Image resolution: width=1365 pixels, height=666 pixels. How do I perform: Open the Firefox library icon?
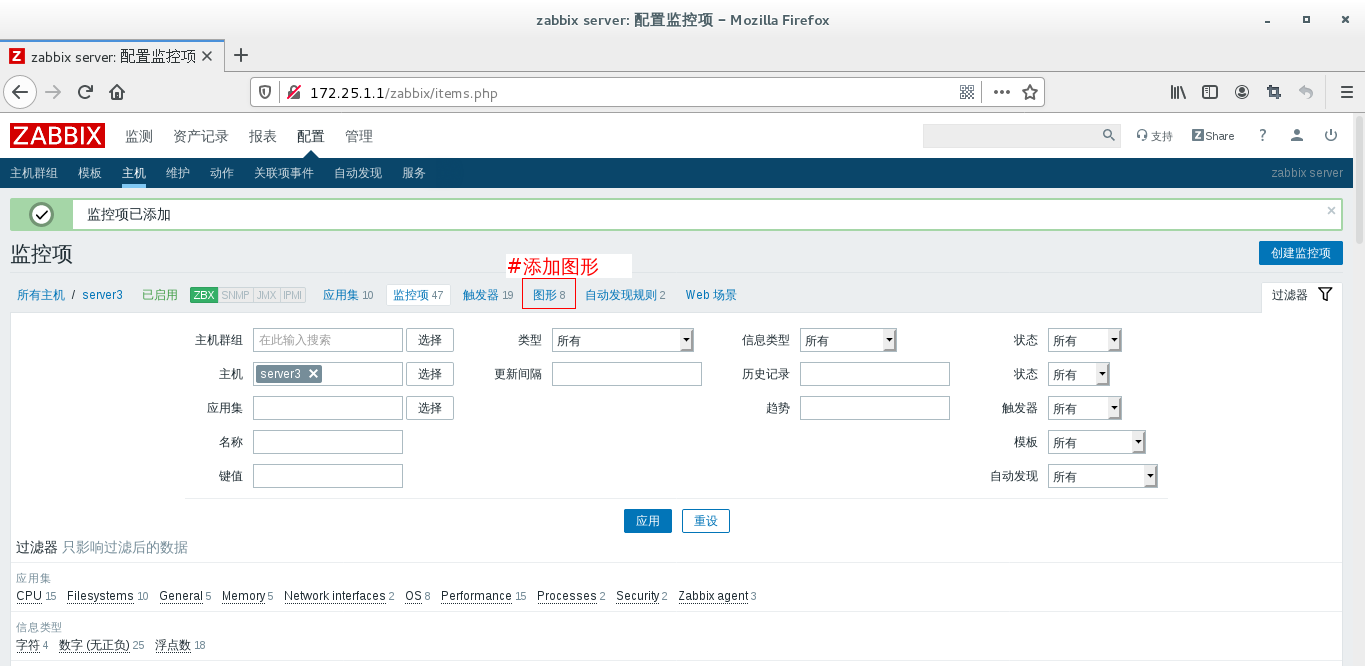click(x=1179, y=92)
